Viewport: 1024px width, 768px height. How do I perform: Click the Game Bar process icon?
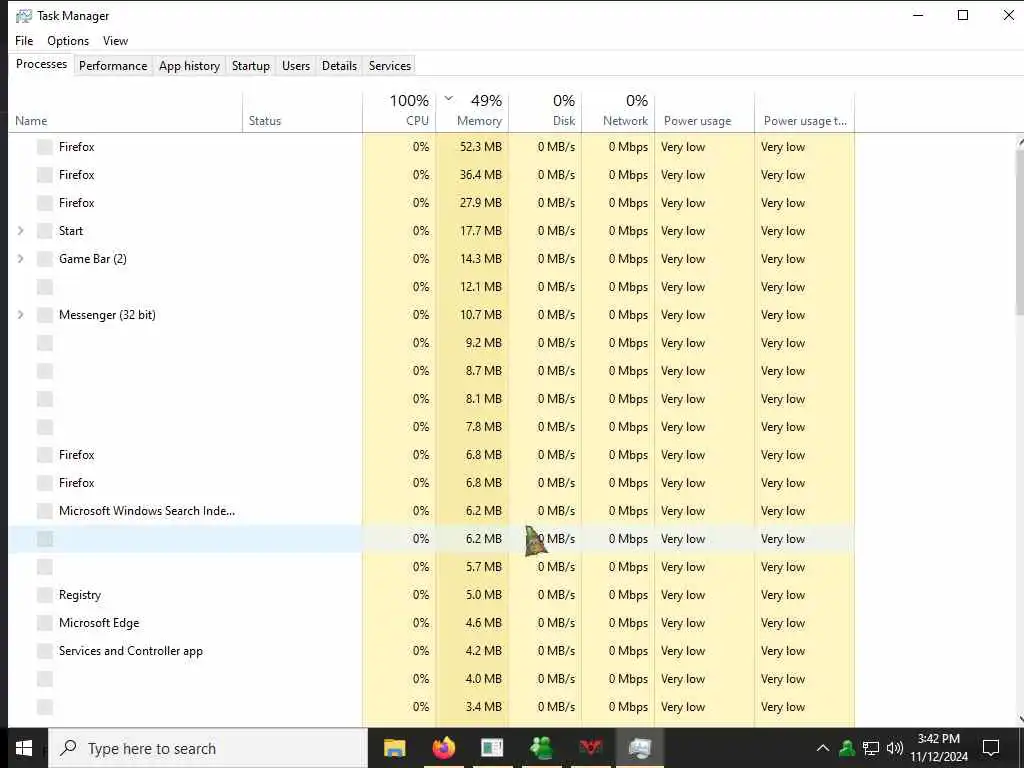(44, 259)
